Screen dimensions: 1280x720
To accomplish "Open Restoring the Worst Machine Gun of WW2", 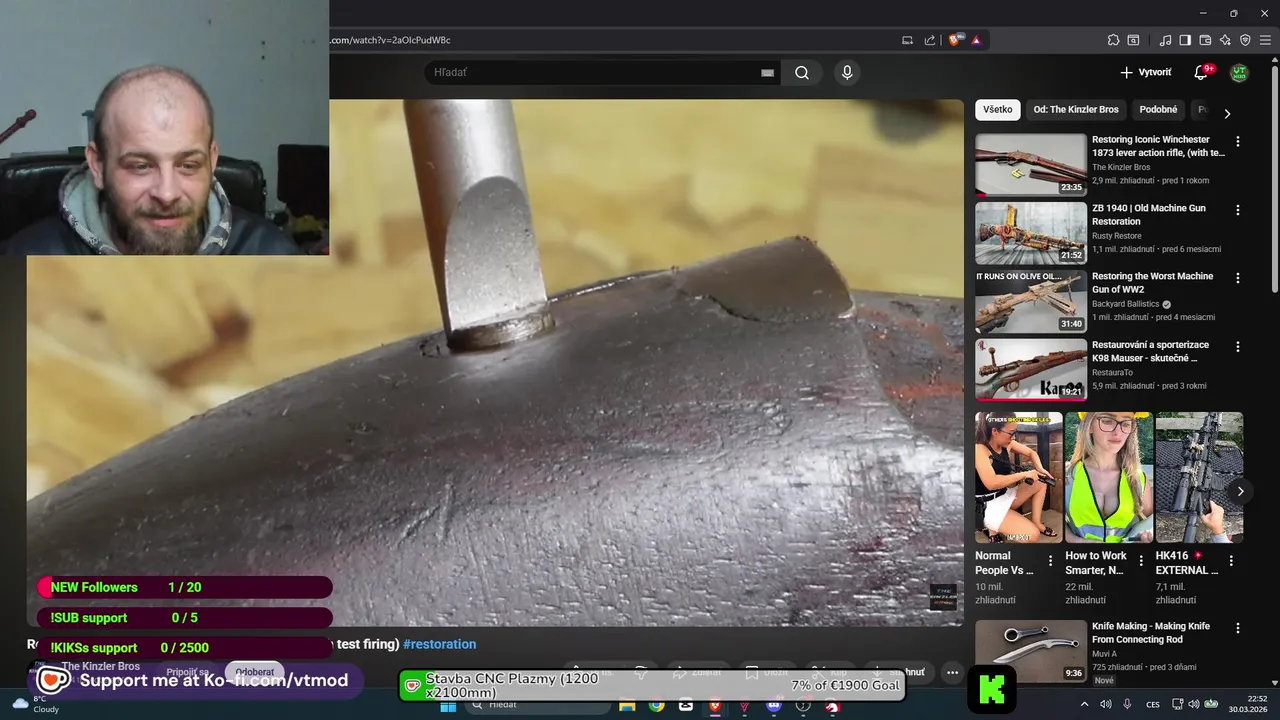I will tap(1152, 283).
